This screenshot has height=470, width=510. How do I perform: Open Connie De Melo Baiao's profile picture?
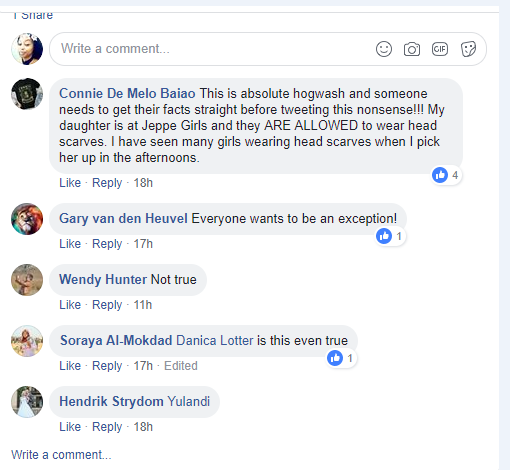click(x=27, y=94)
